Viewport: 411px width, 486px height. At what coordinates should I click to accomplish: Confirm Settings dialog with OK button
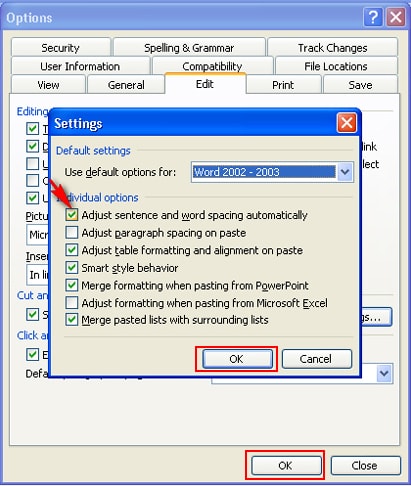point(236,359)
